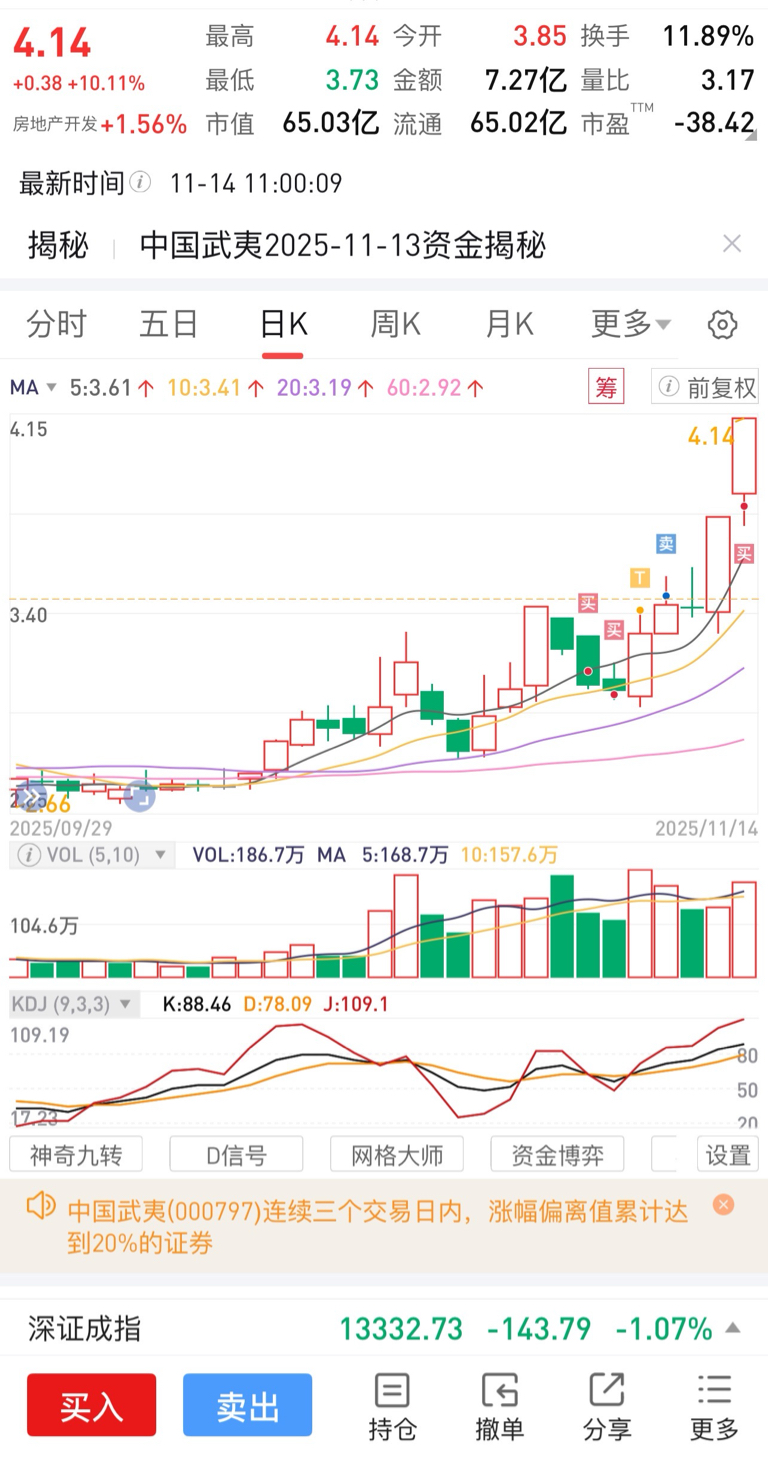This screenshot has width=768, height=1478.
Task: Tap the 筹 chip distribution icon
Action: [607, 387]
